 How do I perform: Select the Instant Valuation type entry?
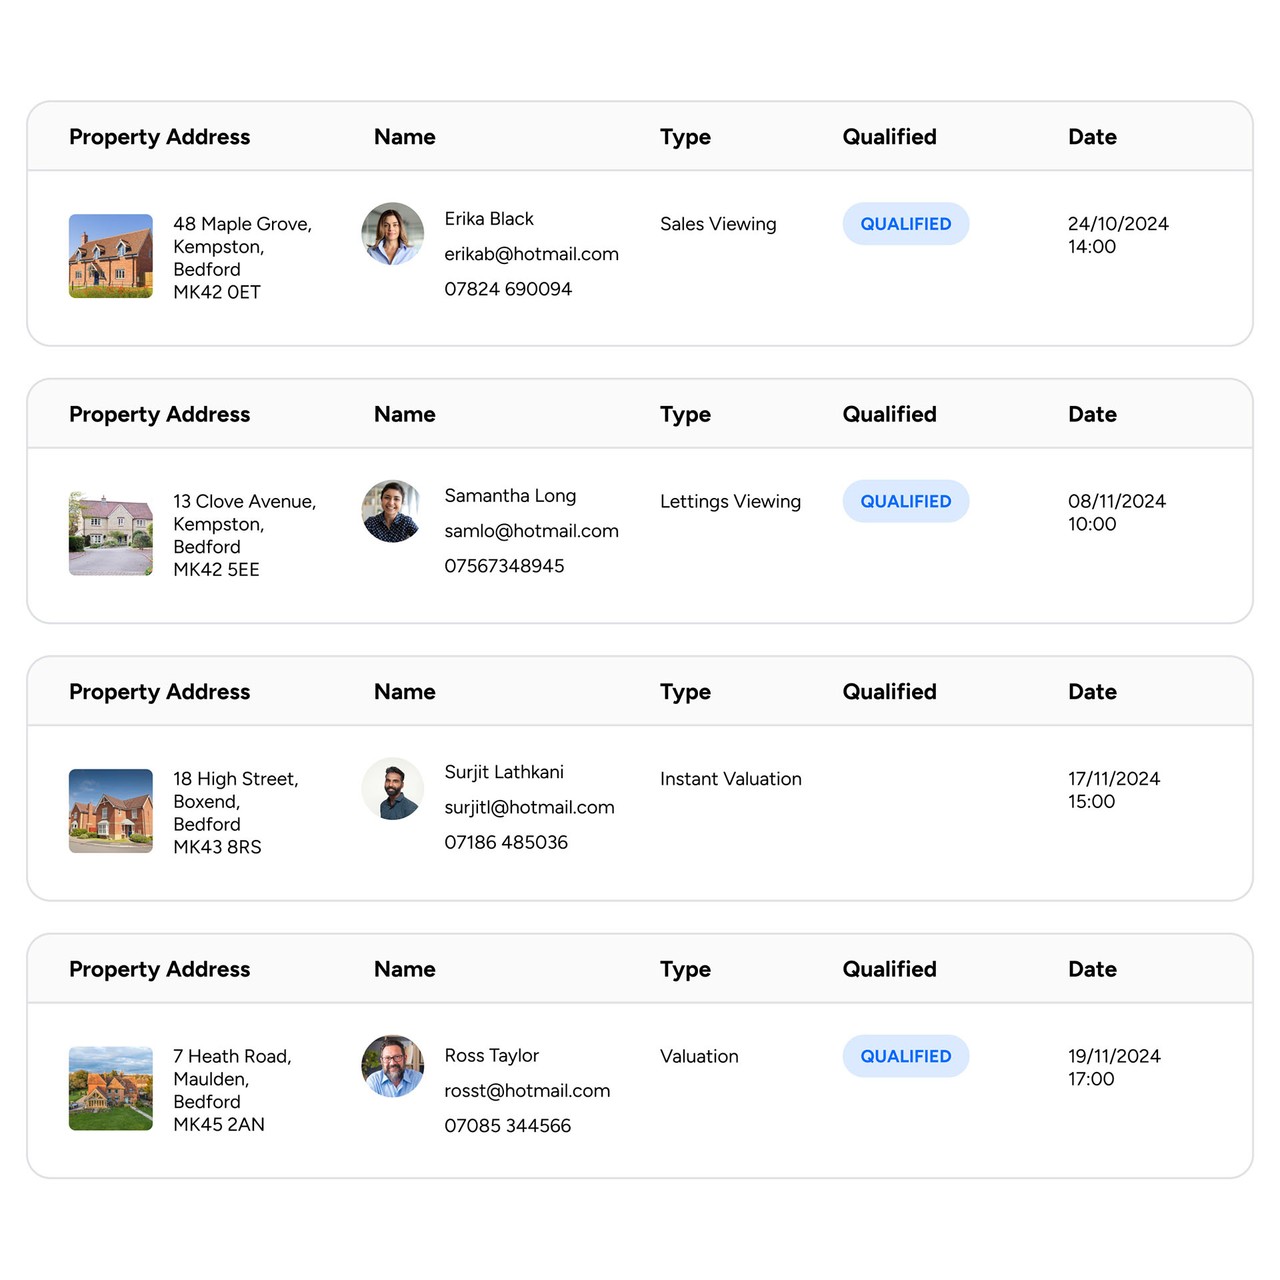click(x=730, y=779)
